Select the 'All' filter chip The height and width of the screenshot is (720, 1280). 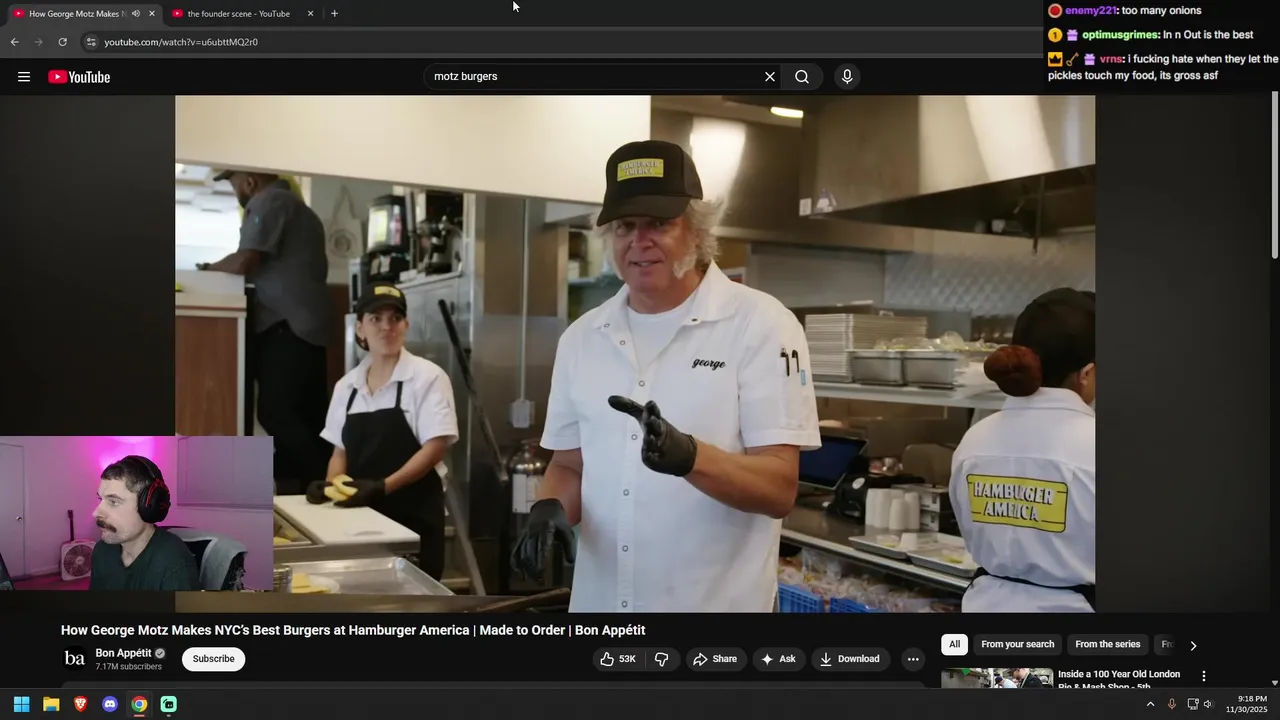point(954,645)
